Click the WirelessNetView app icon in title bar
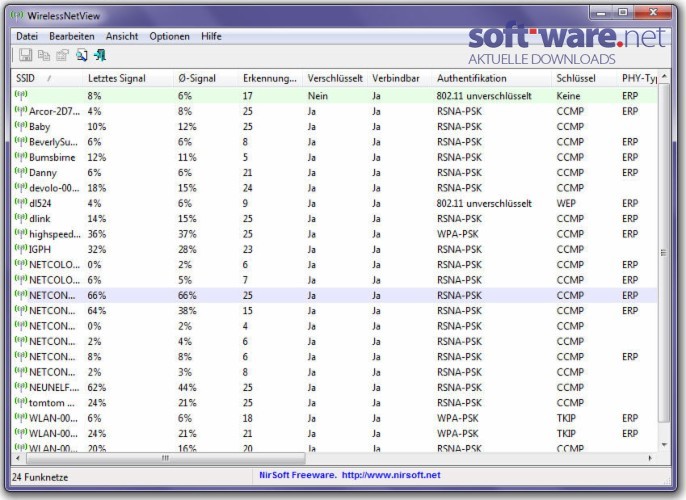The image size is (686, 500). pyautogui.click(x=17, y=16)
